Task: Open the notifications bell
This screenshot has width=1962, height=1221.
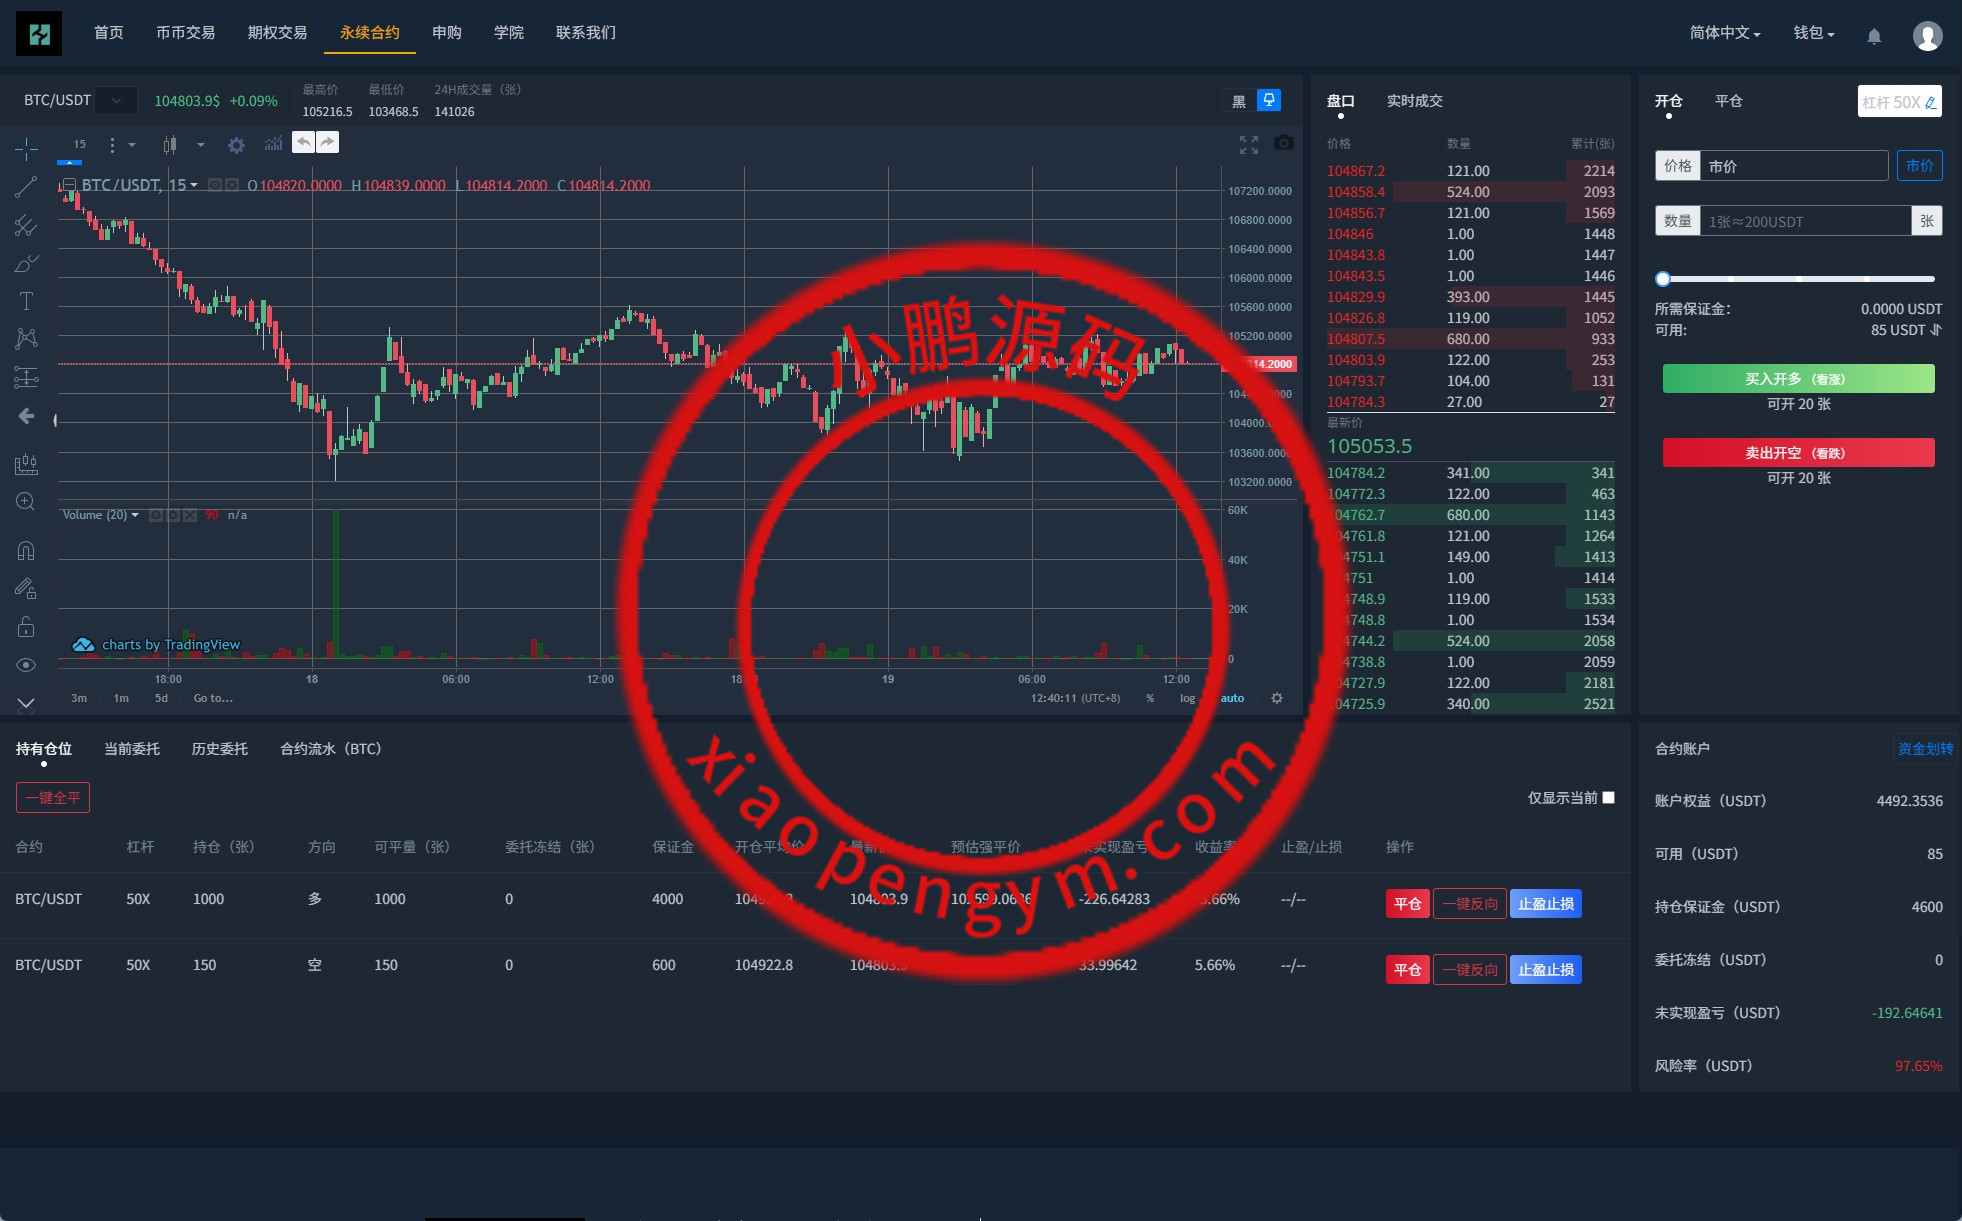Action: tap(1874, 35)
